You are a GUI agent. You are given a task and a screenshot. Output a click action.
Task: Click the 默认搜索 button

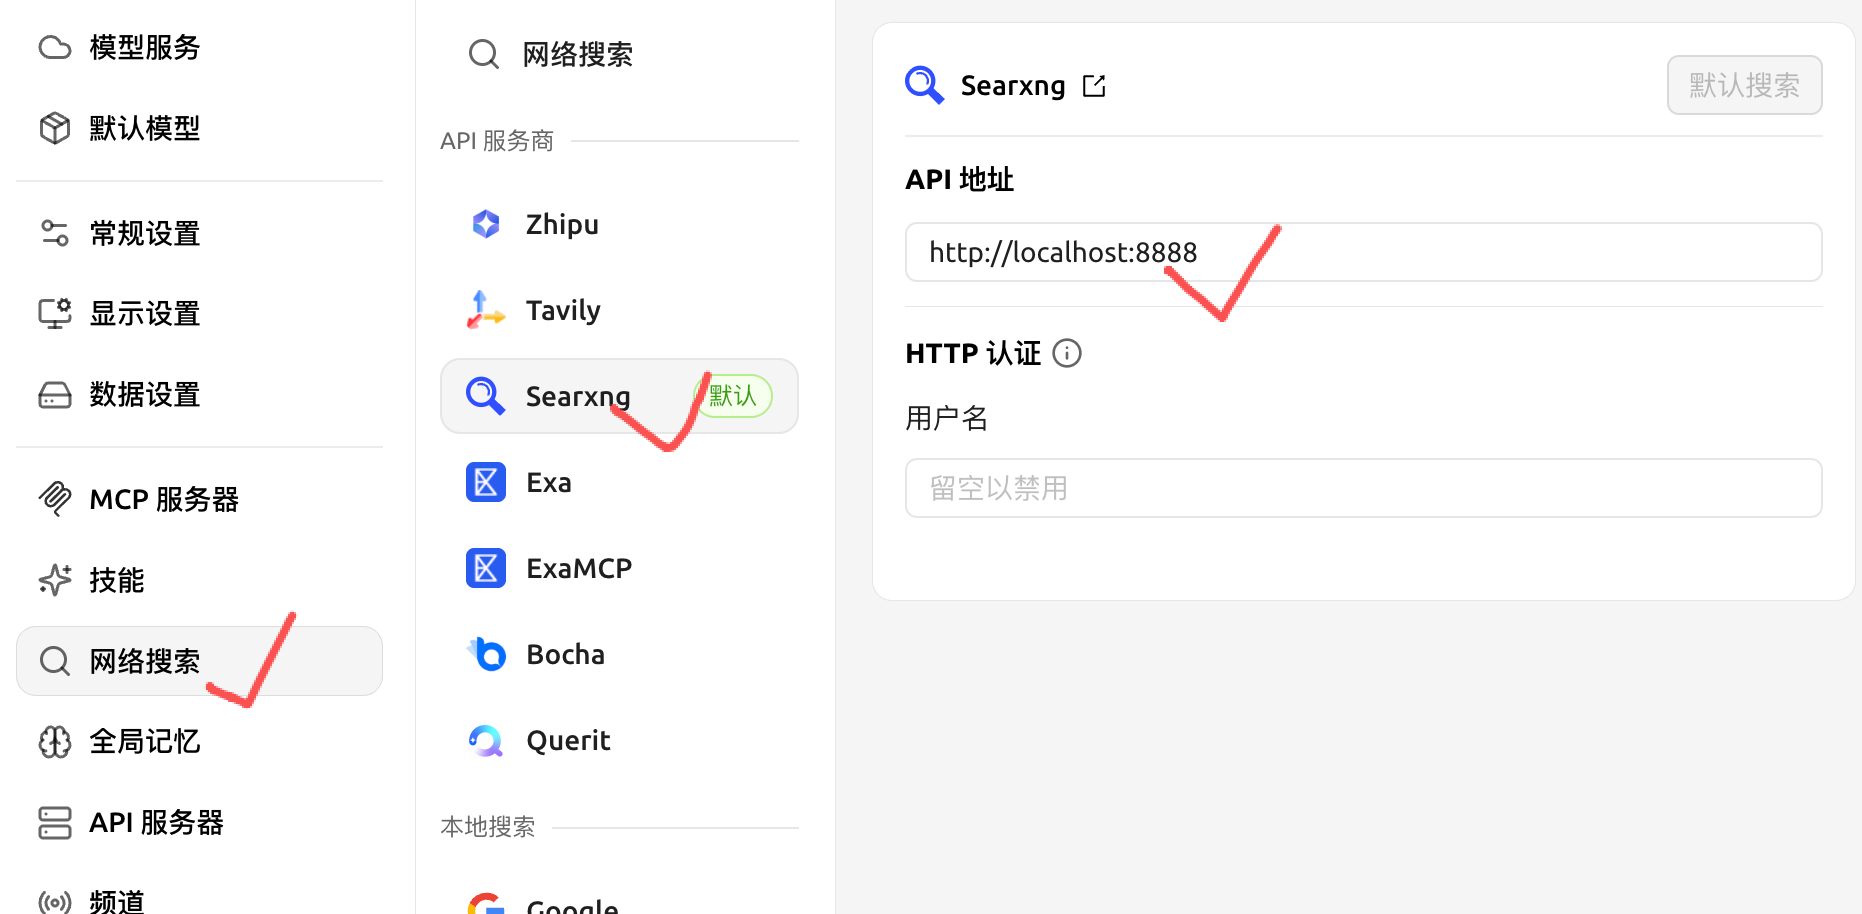[1744, 85]
